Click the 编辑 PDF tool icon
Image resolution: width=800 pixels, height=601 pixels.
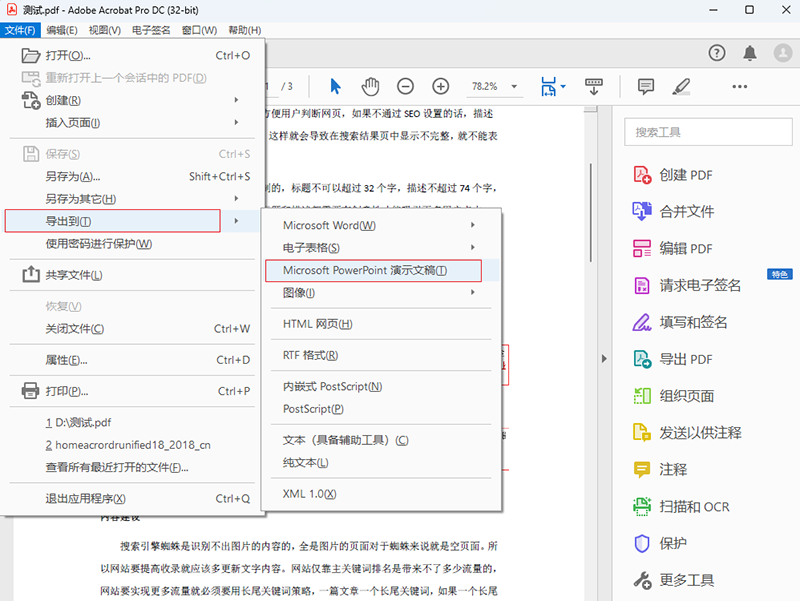tap(642, 248)
